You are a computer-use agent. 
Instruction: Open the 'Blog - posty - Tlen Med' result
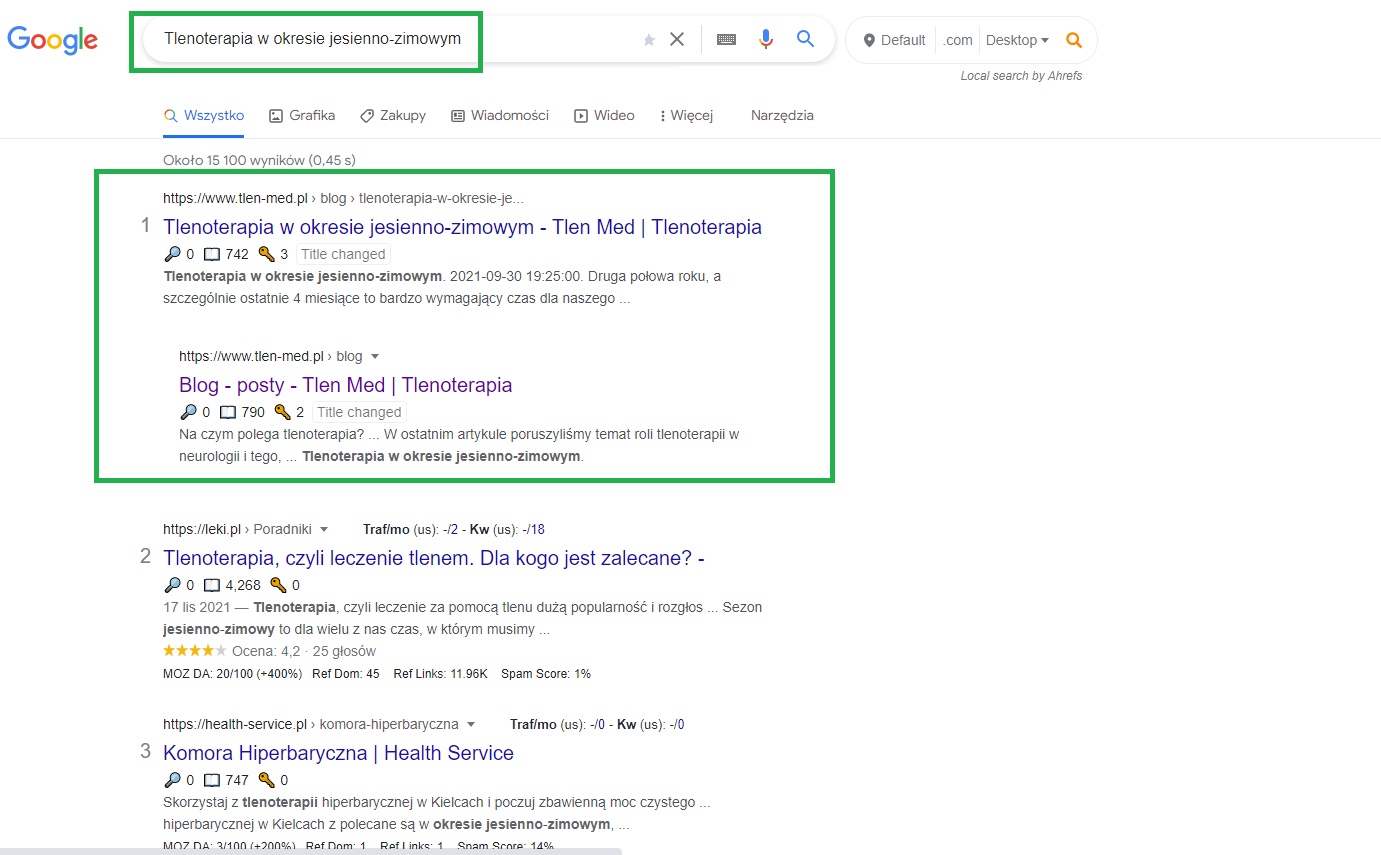click(345, 385)
